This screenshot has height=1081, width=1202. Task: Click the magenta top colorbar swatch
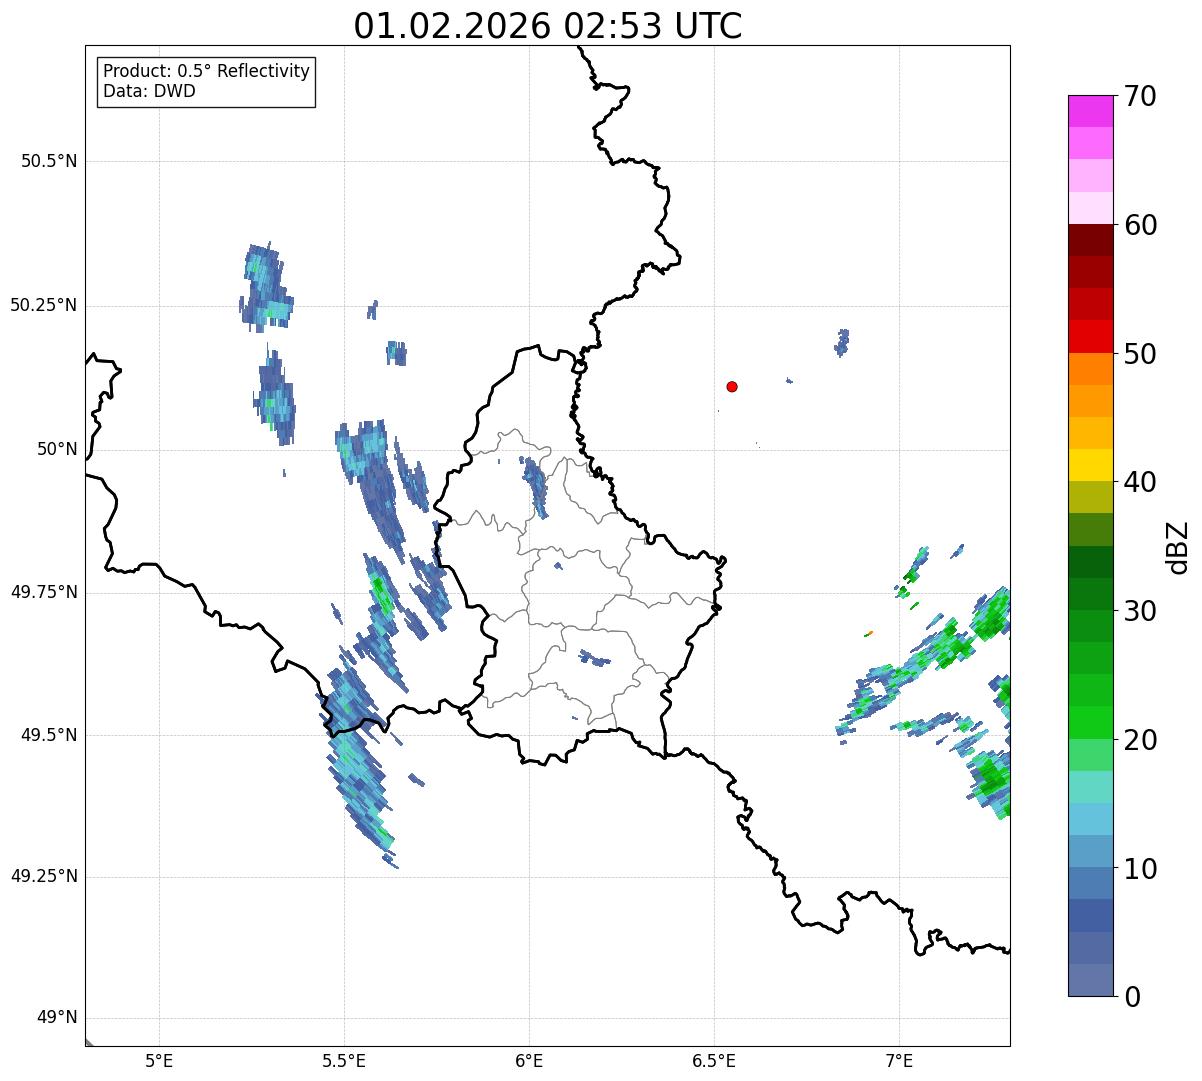[1091, 111]
